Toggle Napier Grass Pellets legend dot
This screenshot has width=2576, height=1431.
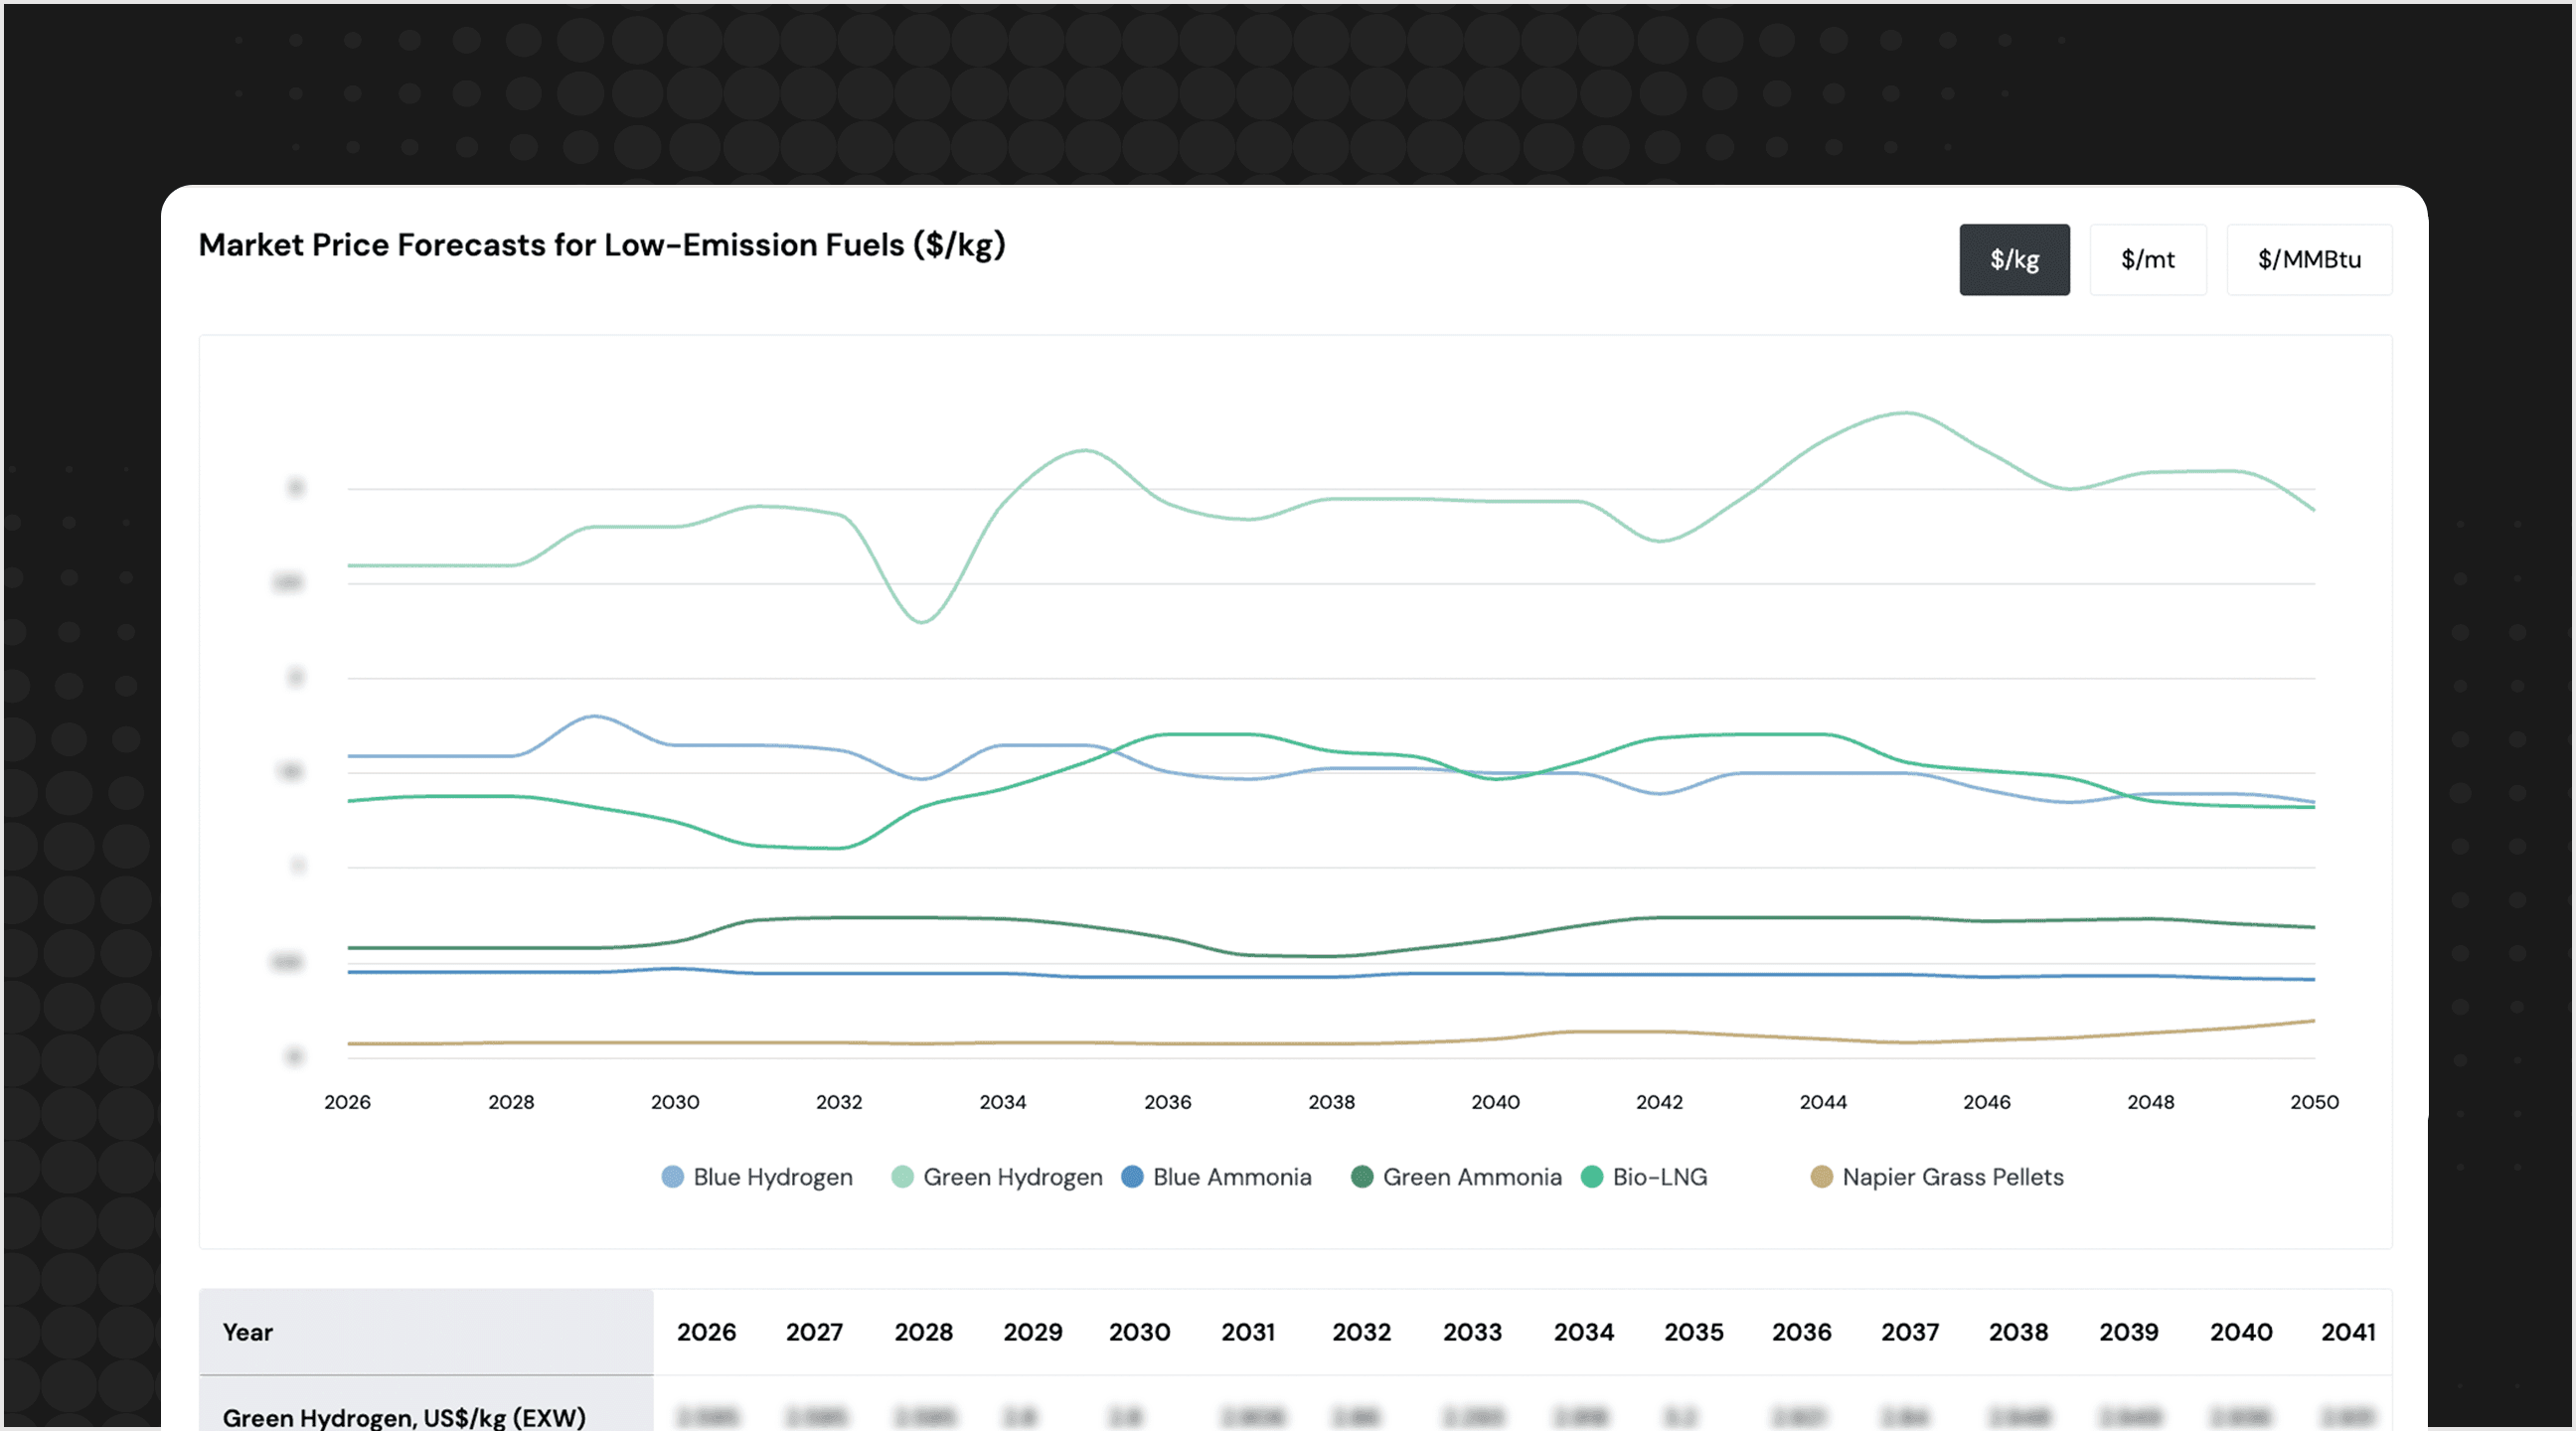tap(1821, 1177)
